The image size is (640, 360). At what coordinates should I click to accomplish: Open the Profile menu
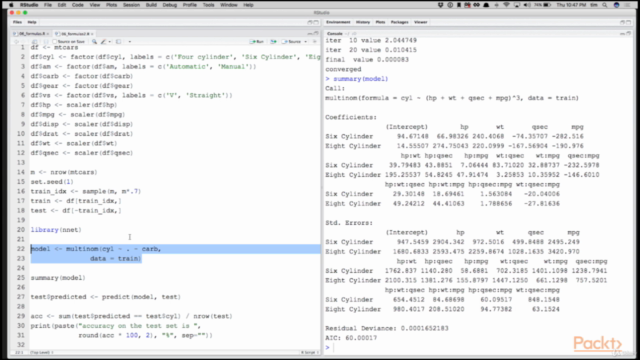tap(189, 5)
